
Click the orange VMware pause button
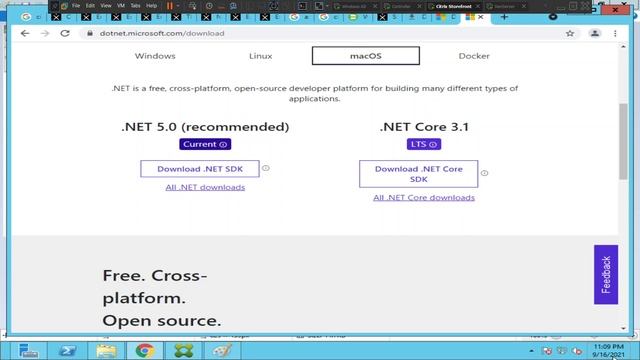(170, 6)
